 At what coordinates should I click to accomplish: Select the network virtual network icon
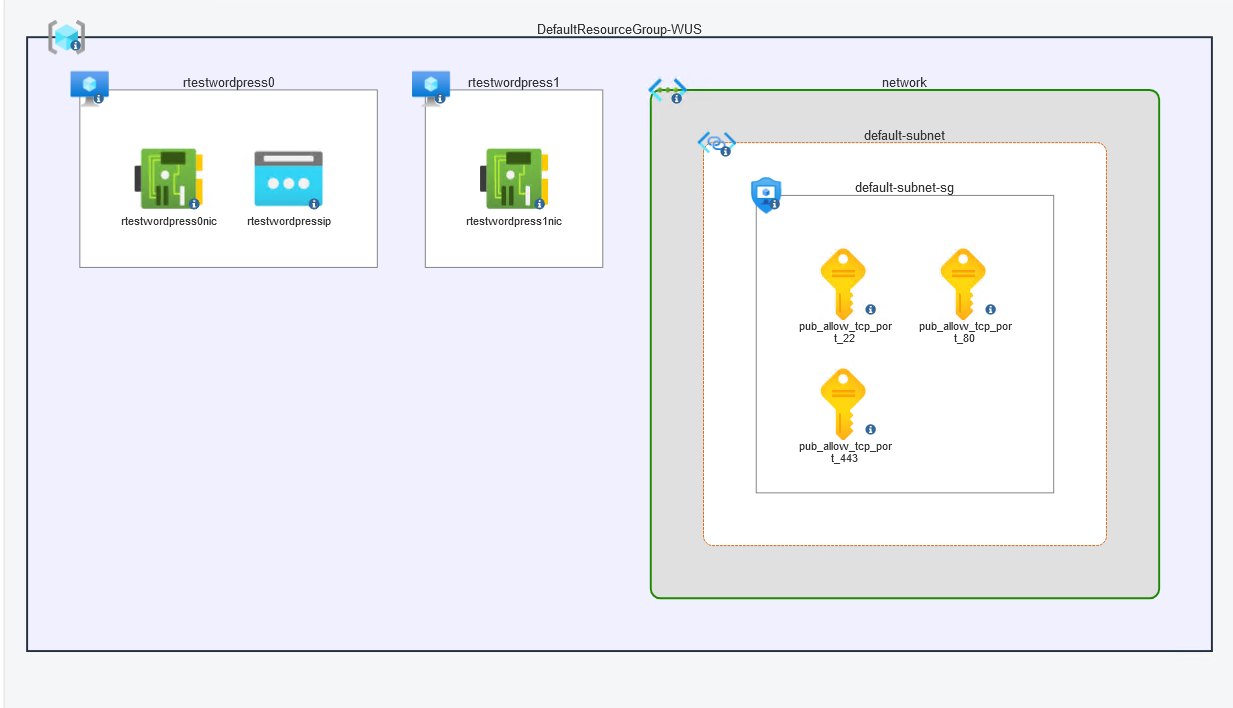pyautogui.click(x=668, y=89)
